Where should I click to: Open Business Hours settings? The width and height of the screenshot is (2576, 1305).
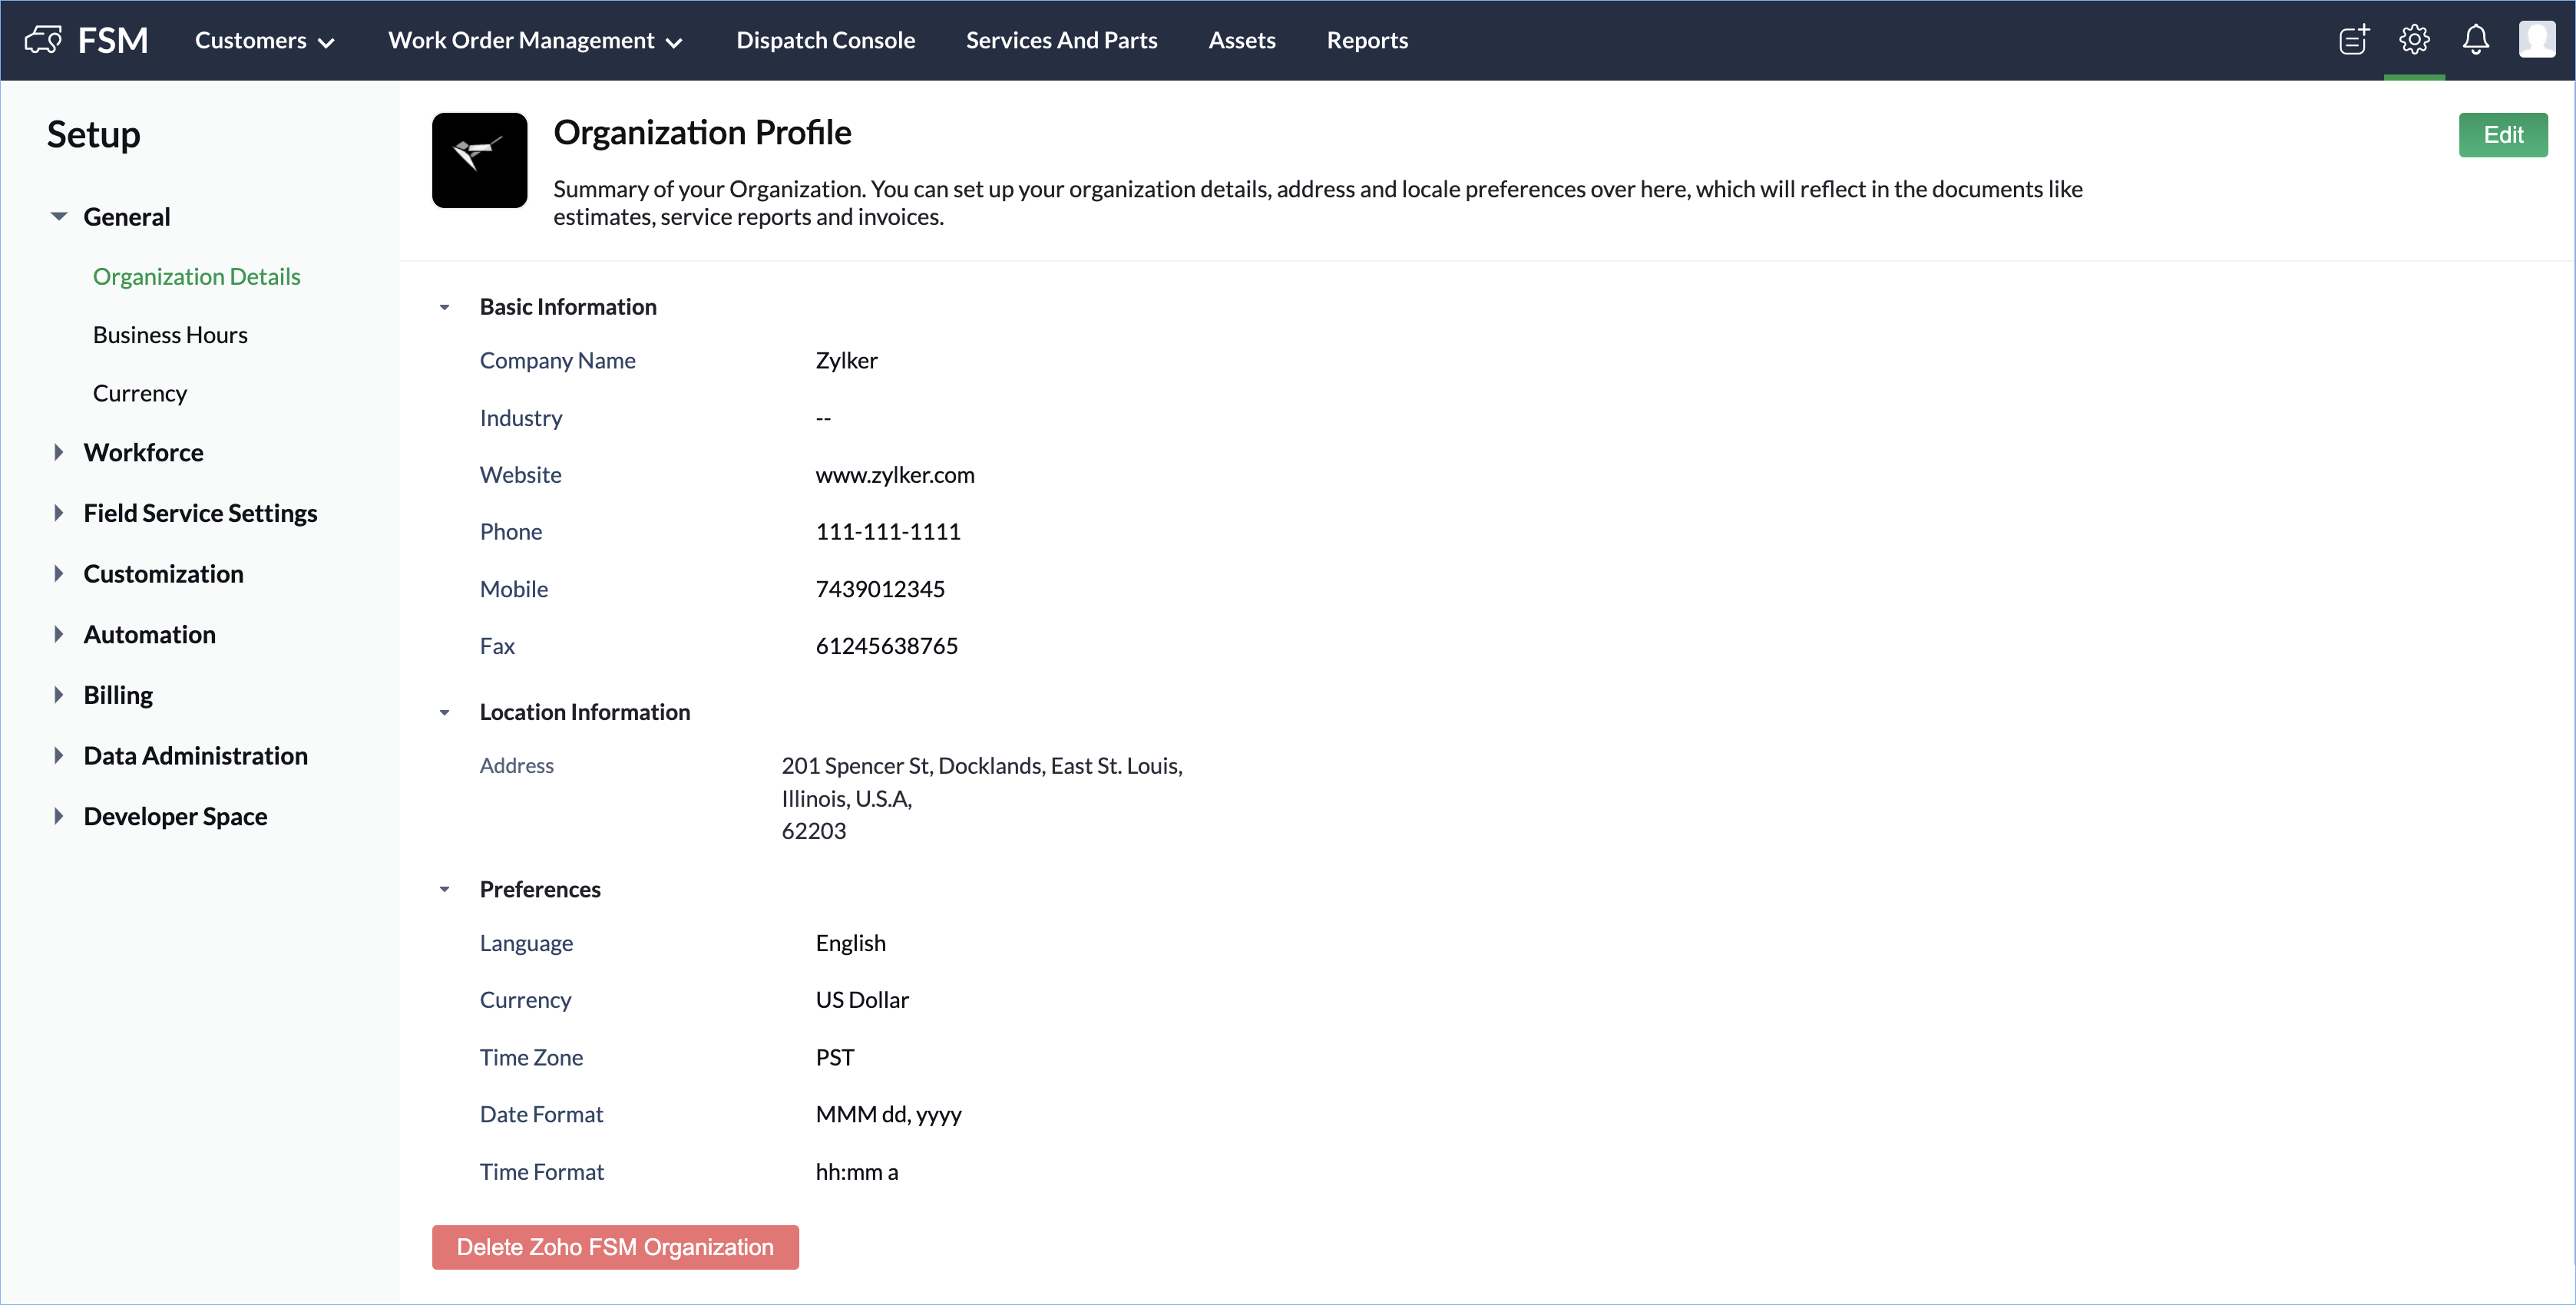pos(170,335)
